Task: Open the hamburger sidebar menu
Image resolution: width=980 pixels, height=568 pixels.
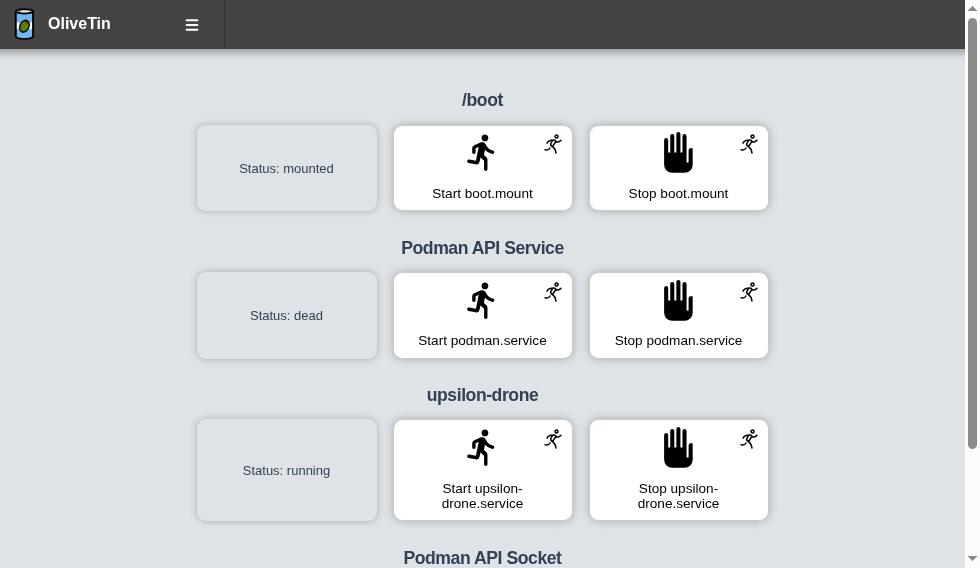Action: point(192,25)
